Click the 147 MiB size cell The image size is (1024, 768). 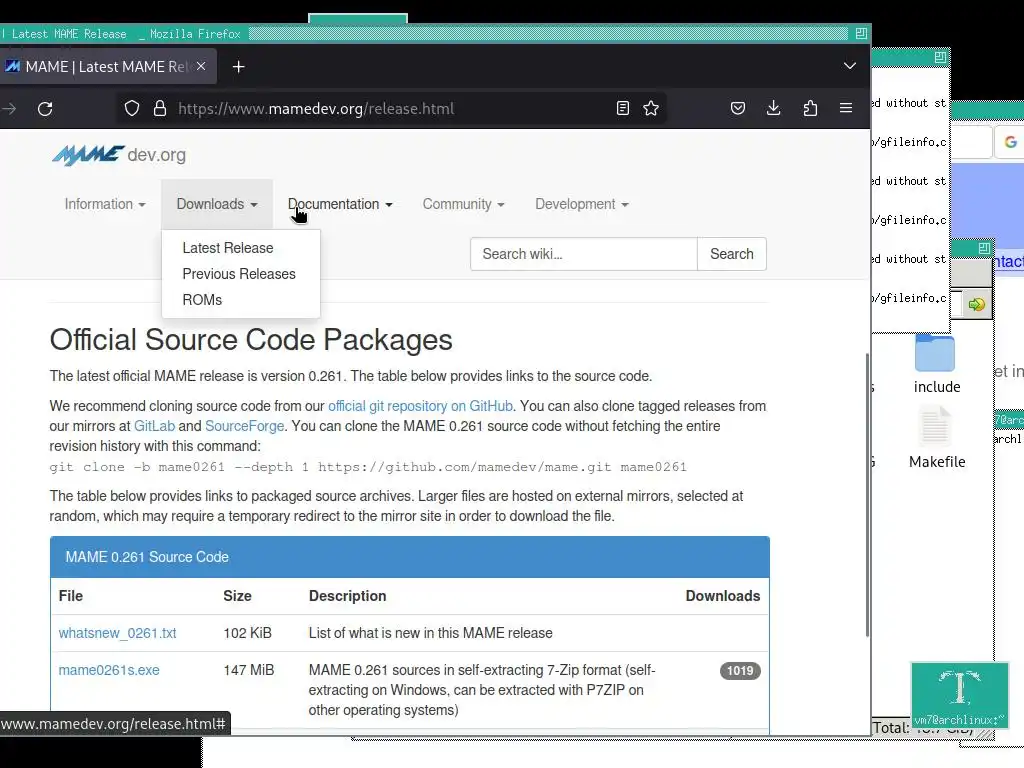click(x=249, y=670)
